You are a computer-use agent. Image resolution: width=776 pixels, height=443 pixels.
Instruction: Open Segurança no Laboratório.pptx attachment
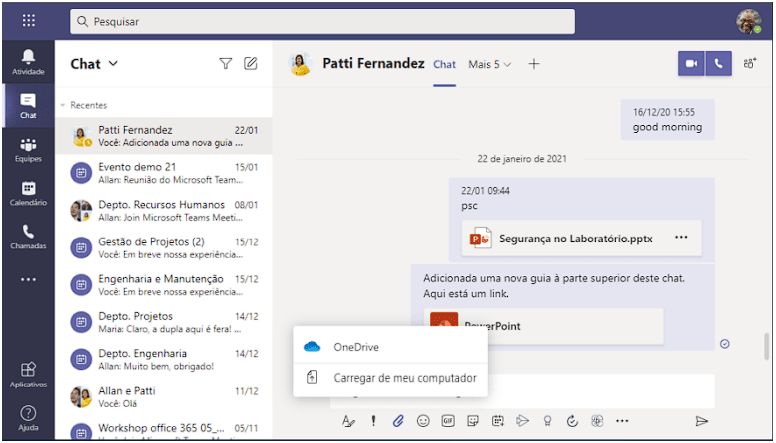[582, 238]
